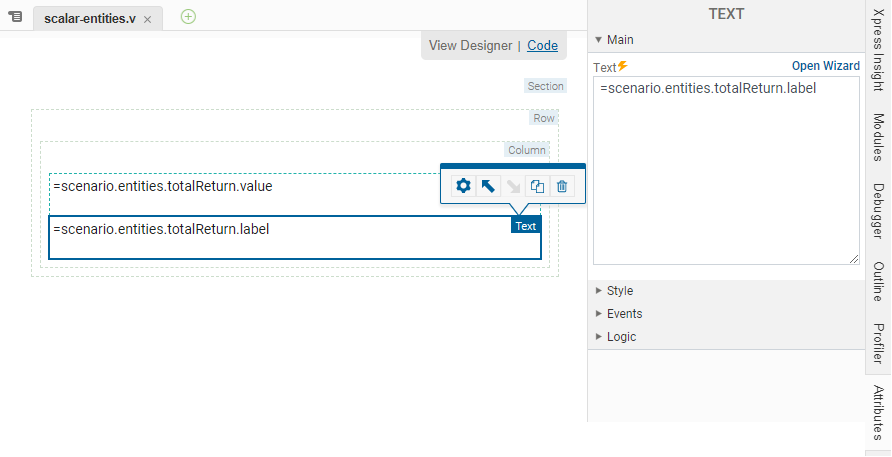
Task: Expand the Logic section
Action: point(621,337)
